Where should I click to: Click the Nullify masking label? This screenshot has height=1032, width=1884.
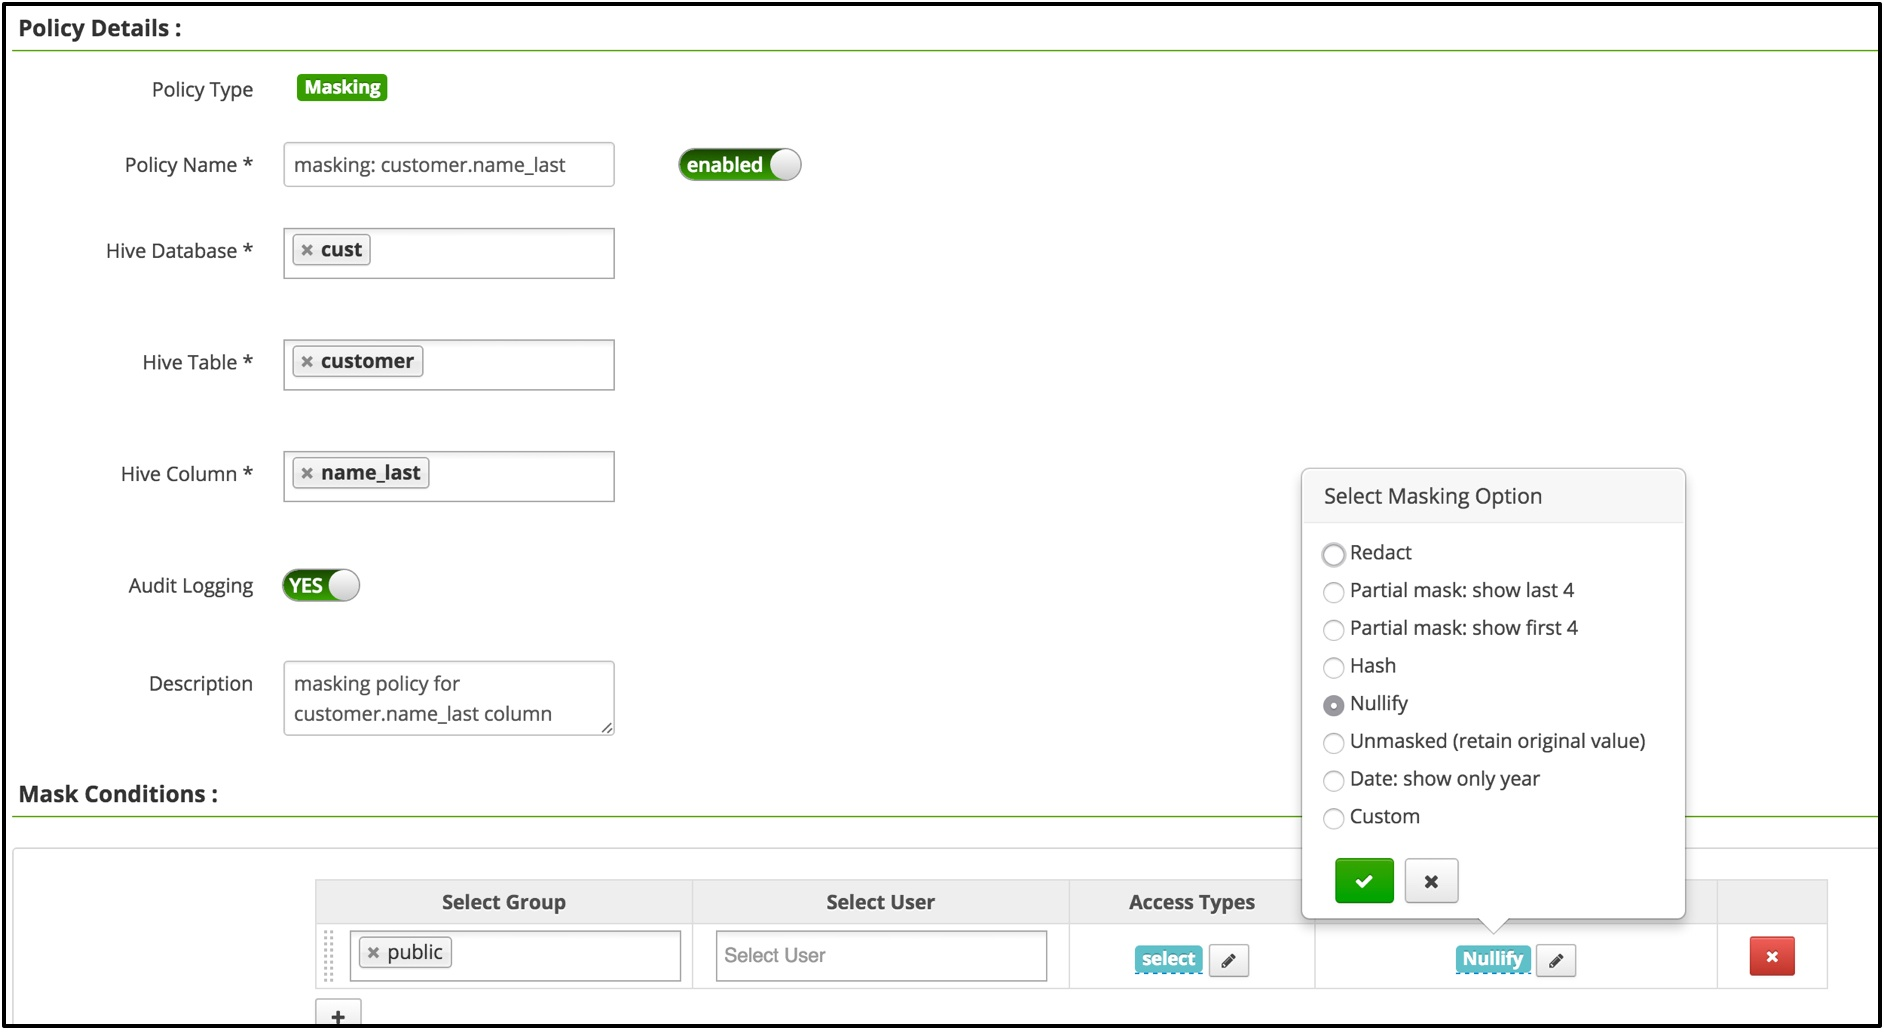[x=1492, y=959]
